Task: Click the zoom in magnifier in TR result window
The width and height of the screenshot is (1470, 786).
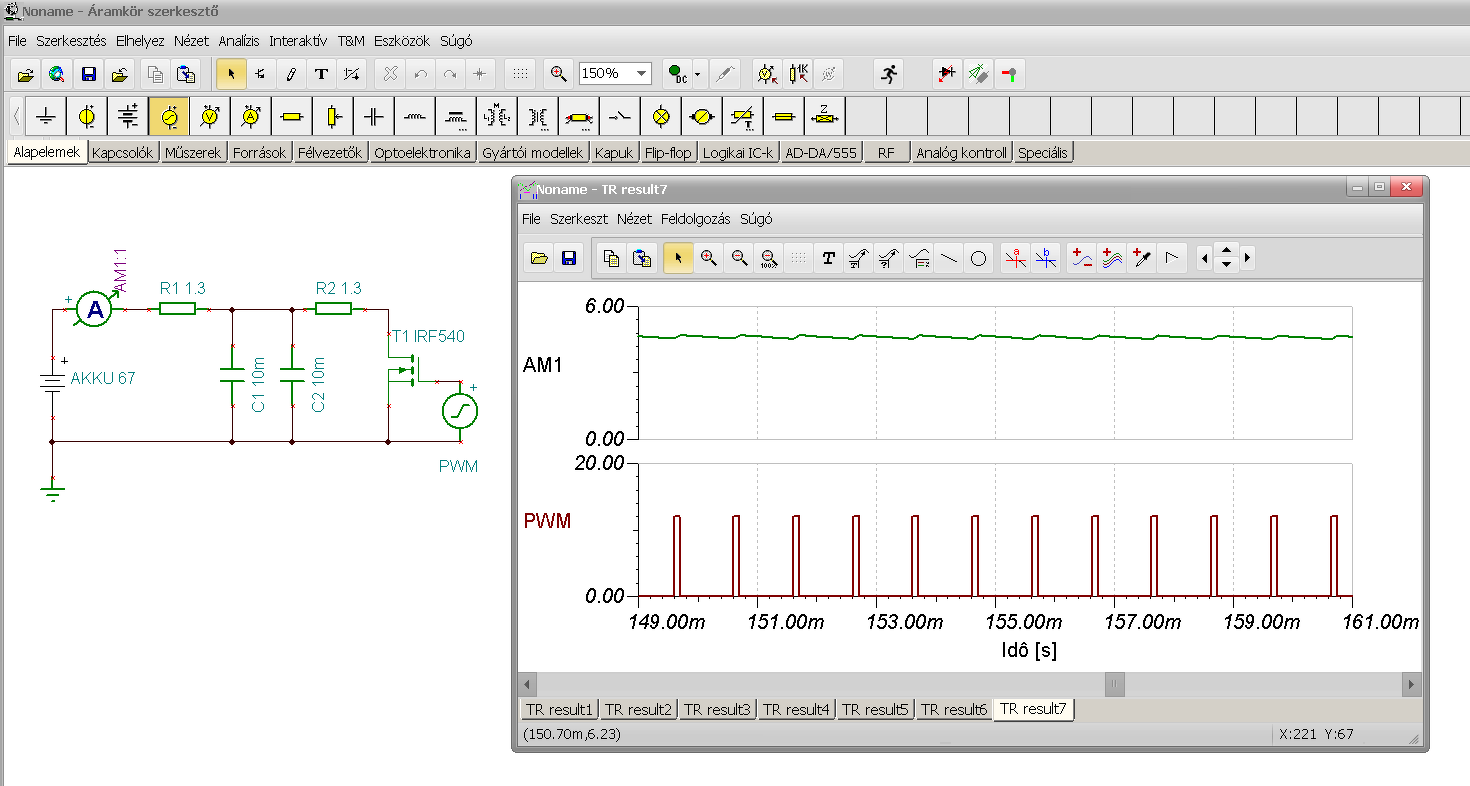Action: pos(709,258)
